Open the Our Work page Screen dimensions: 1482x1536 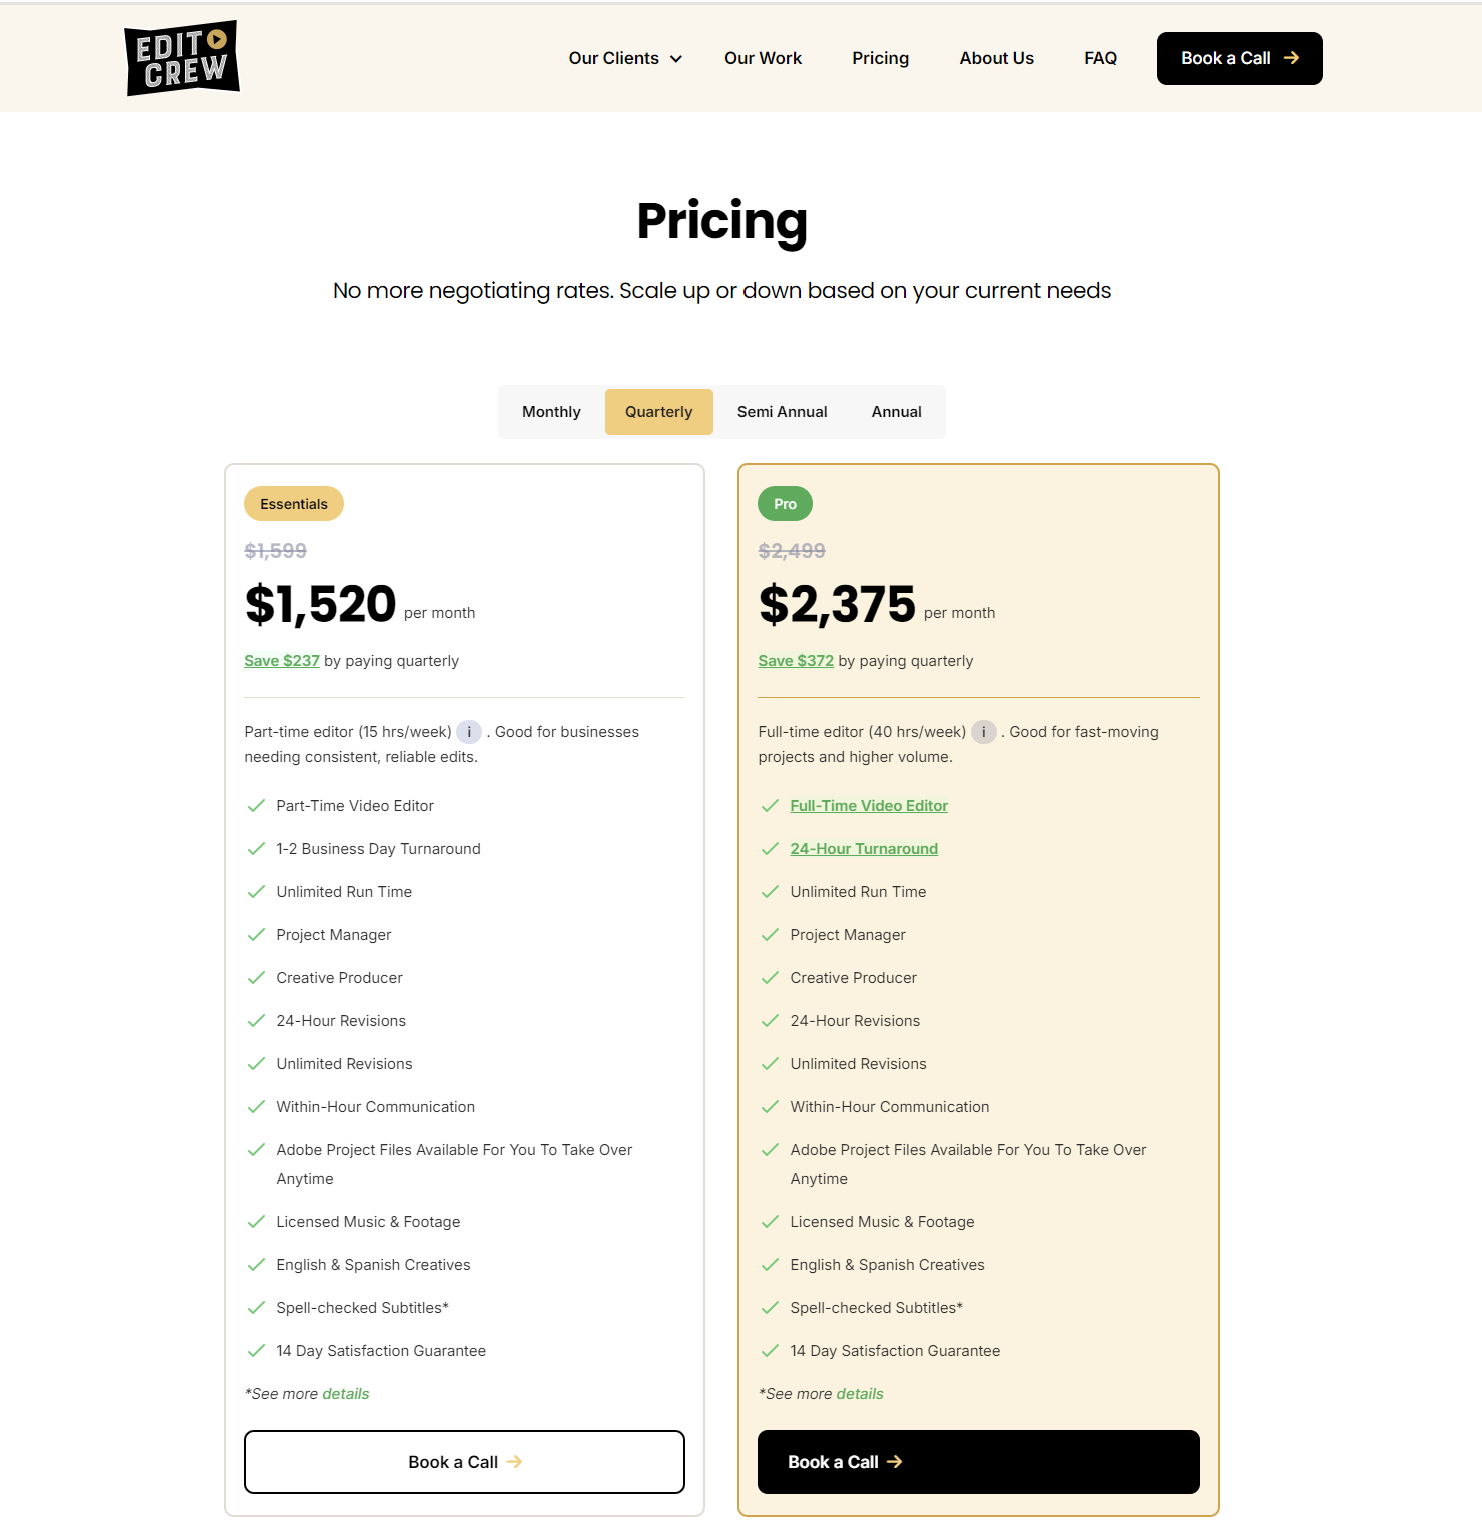pyautogui.click(x=763, y=58)
